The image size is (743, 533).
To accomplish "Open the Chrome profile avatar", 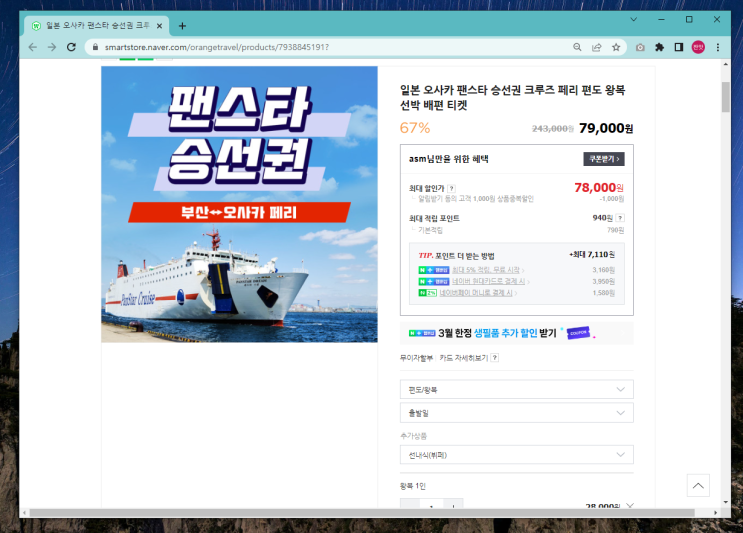I will (x=698, y=47).
